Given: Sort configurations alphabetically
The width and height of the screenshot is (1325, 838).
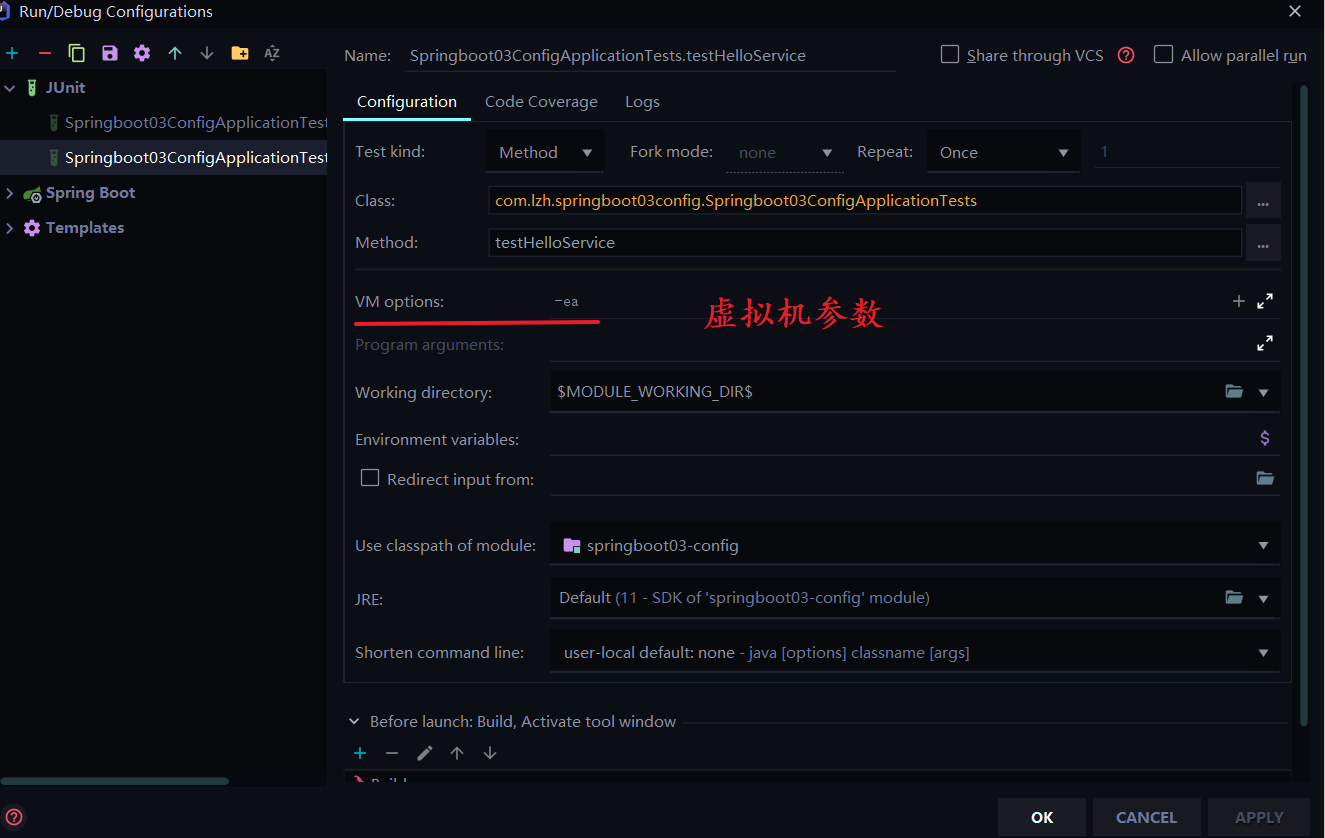Looking at the screenshot, I should (272, 53).
